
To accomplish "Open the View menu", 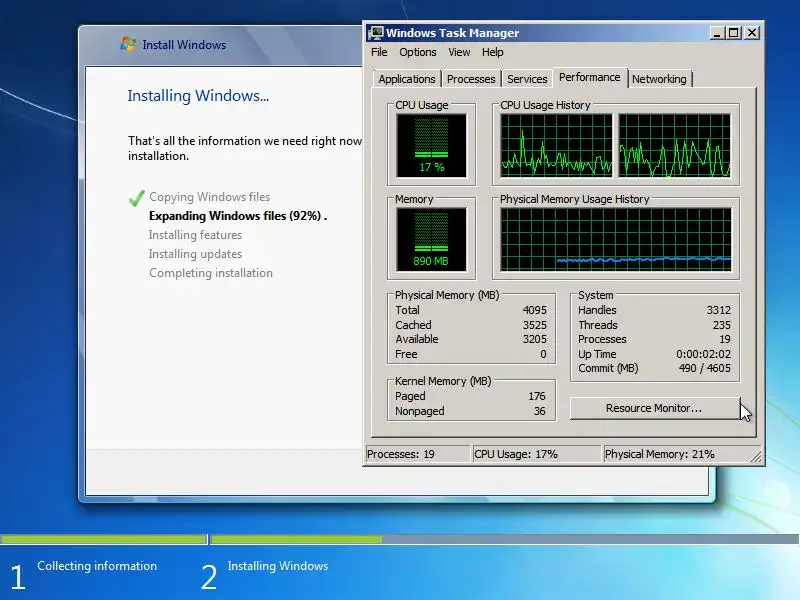I will [x=459, y=52].
